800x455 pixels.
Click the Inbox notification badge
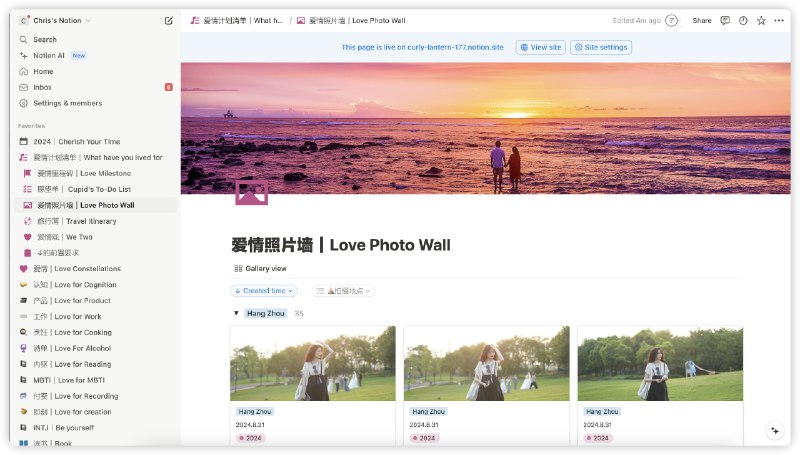[168, 87]
